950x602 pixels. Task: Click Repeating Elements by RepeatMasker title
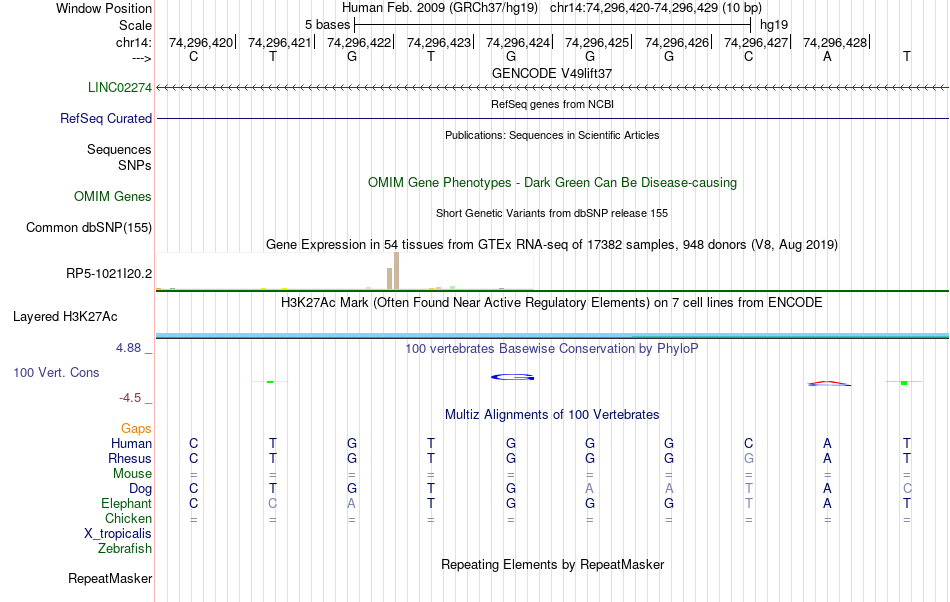[x=552, y=564]
